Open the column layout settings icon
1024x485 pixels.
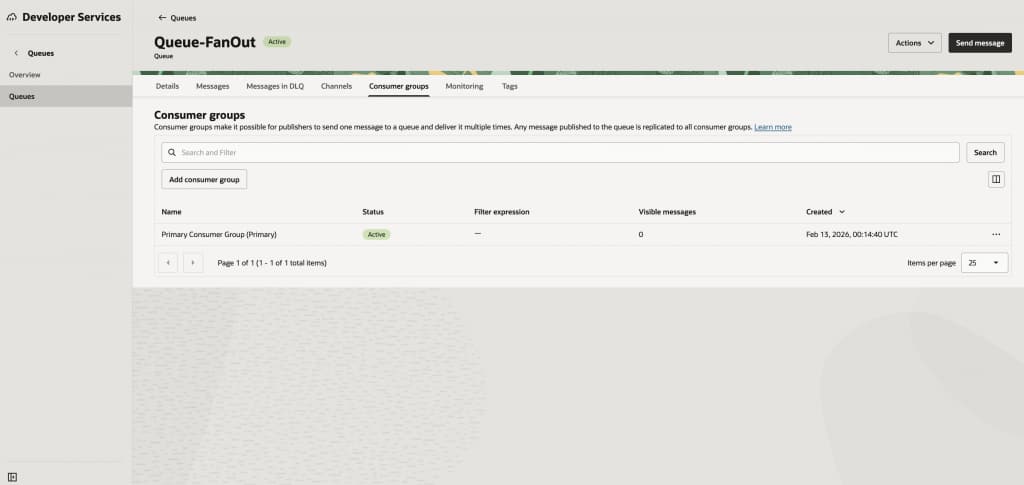[996, 180]
